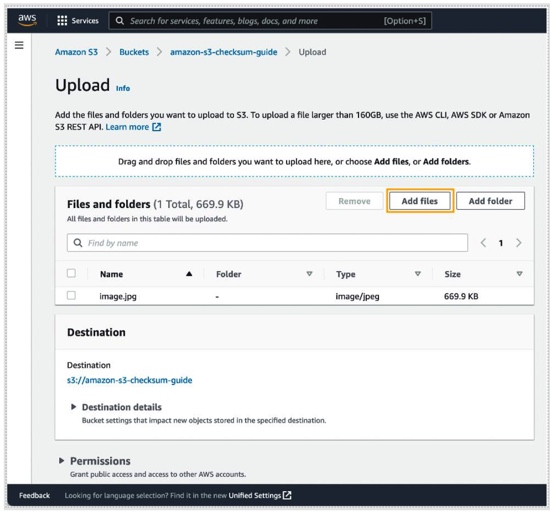Sort by the Folder column arrow
550x516 pixels.
click(x=309, y=274)
